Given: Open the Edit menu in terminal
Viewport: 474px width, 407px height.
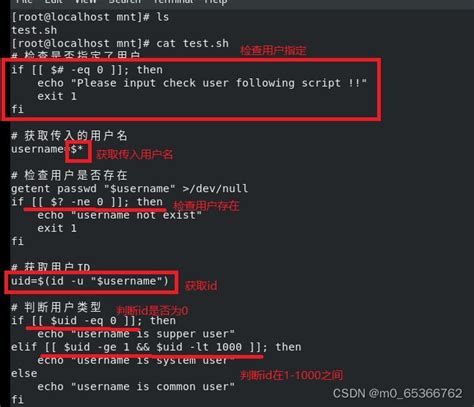Looking at the screenshot, I should 53,2.
